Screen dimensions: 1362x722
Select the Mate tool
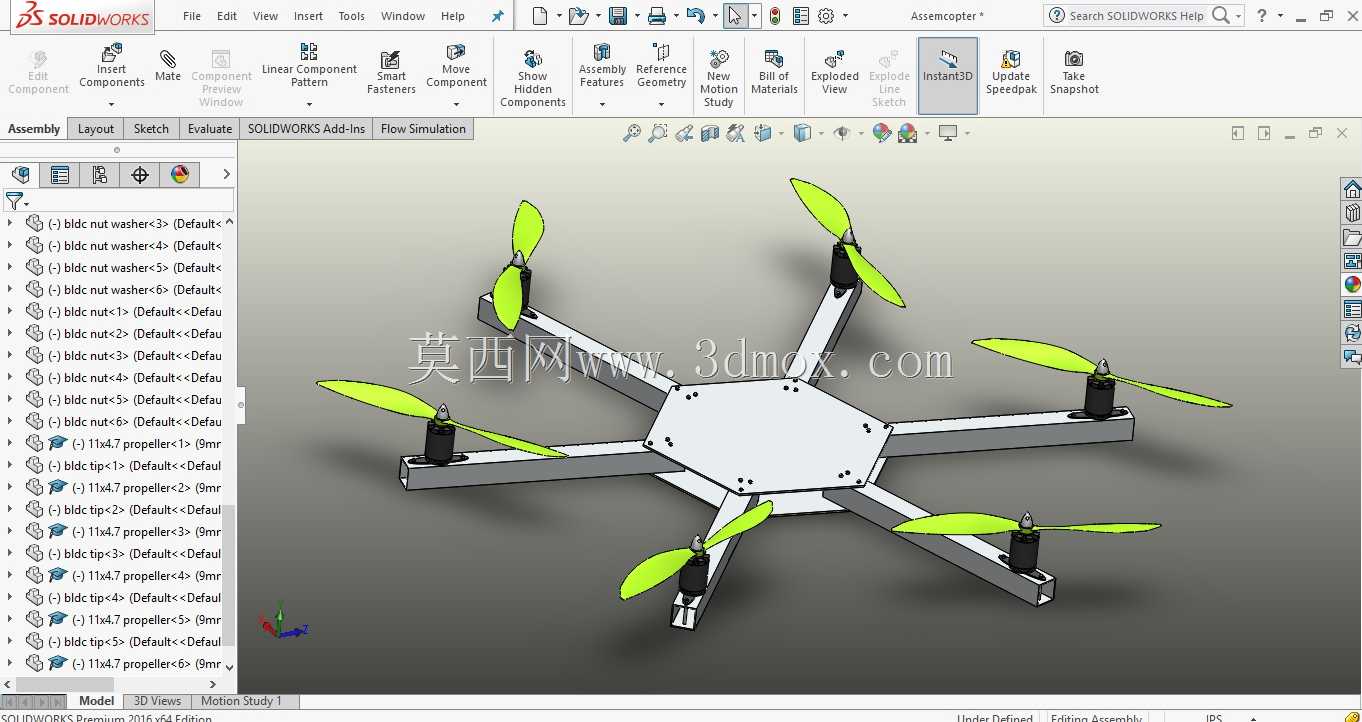168,65
